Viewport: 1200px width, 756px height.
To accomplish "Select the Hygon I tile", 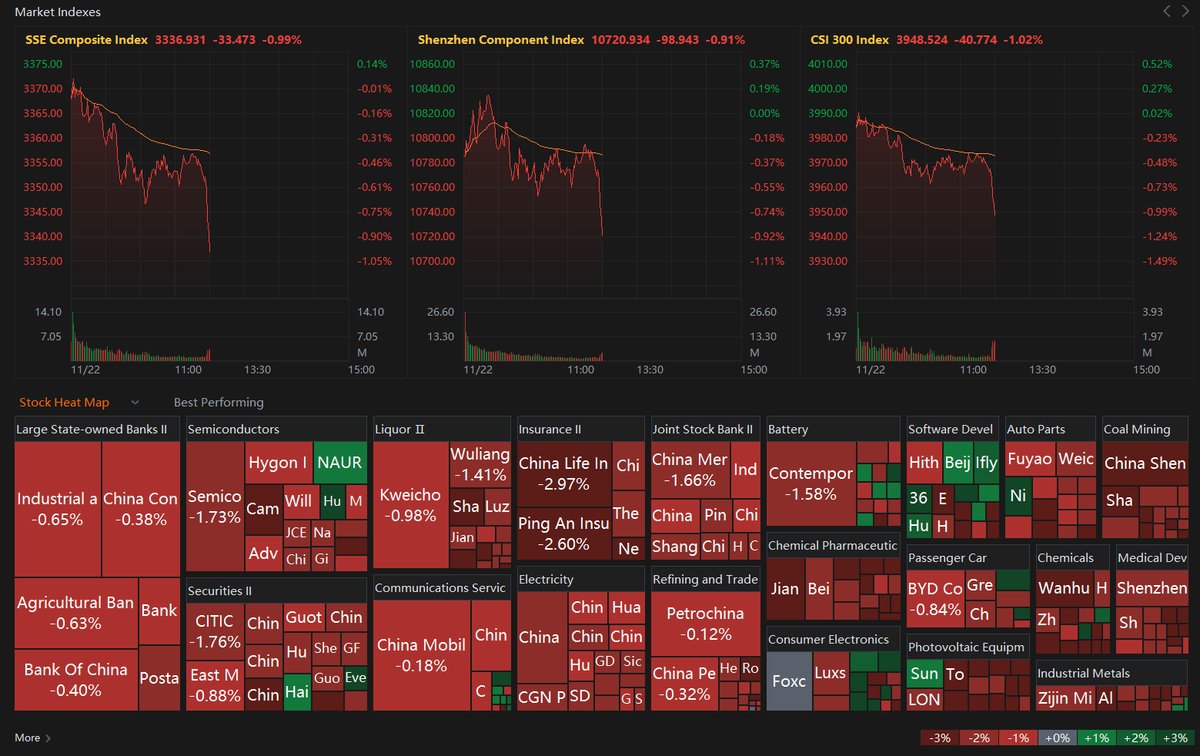I will point(278,462).
